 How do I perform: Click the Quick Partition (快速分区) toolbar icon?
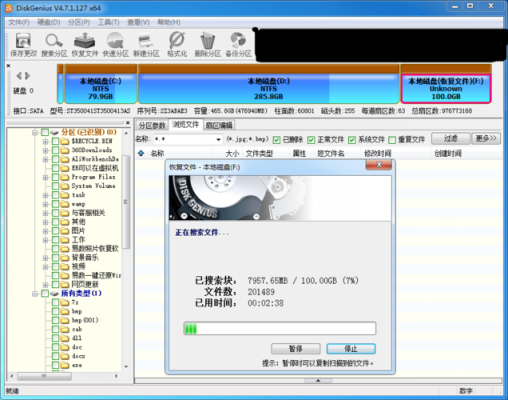click(x=115, y=41)
